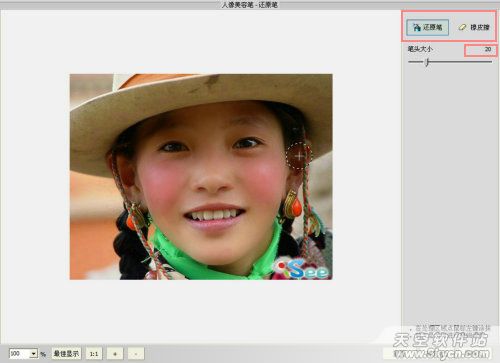Click the zoom percentage text box
Screen dimensions: 500x363
pyautogui.click(x=20, y=353)
